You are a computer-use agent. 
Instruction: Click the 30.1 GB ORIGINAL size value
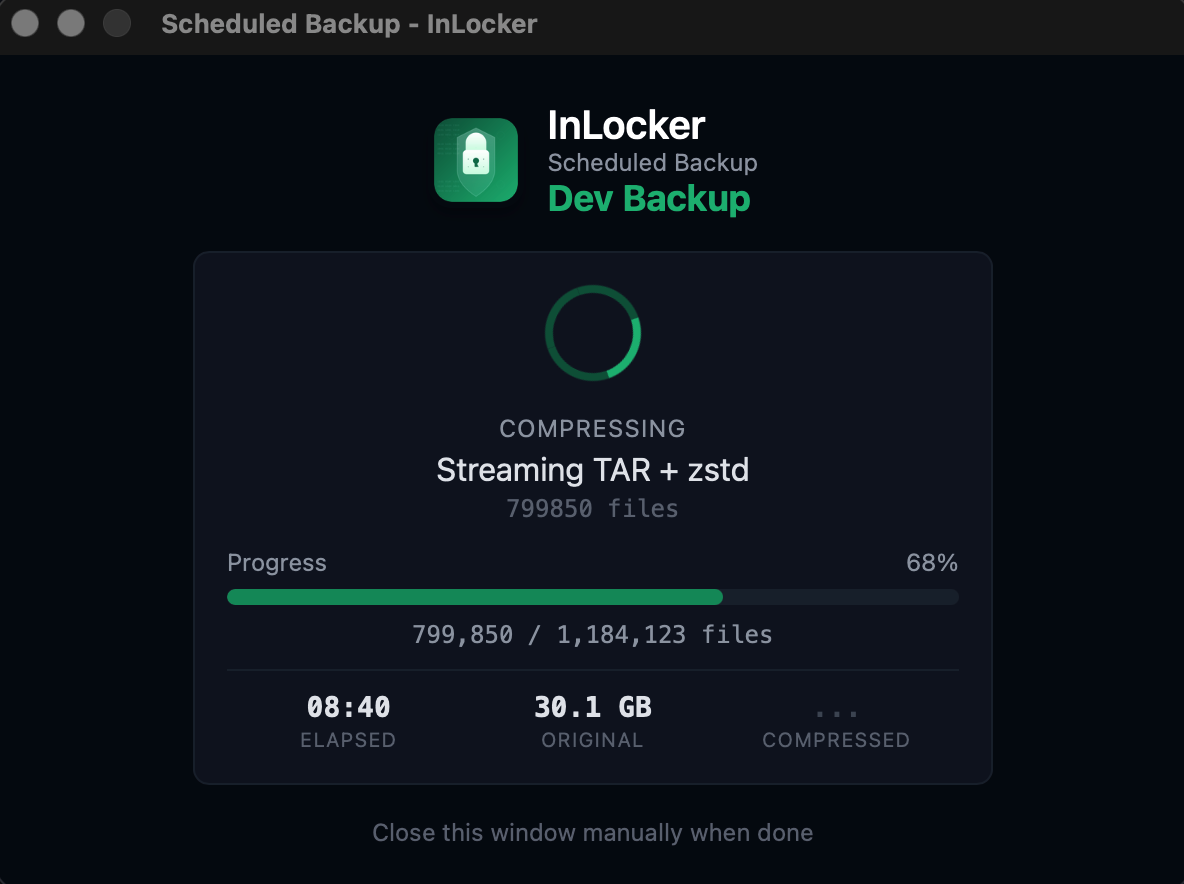point(592,707)
